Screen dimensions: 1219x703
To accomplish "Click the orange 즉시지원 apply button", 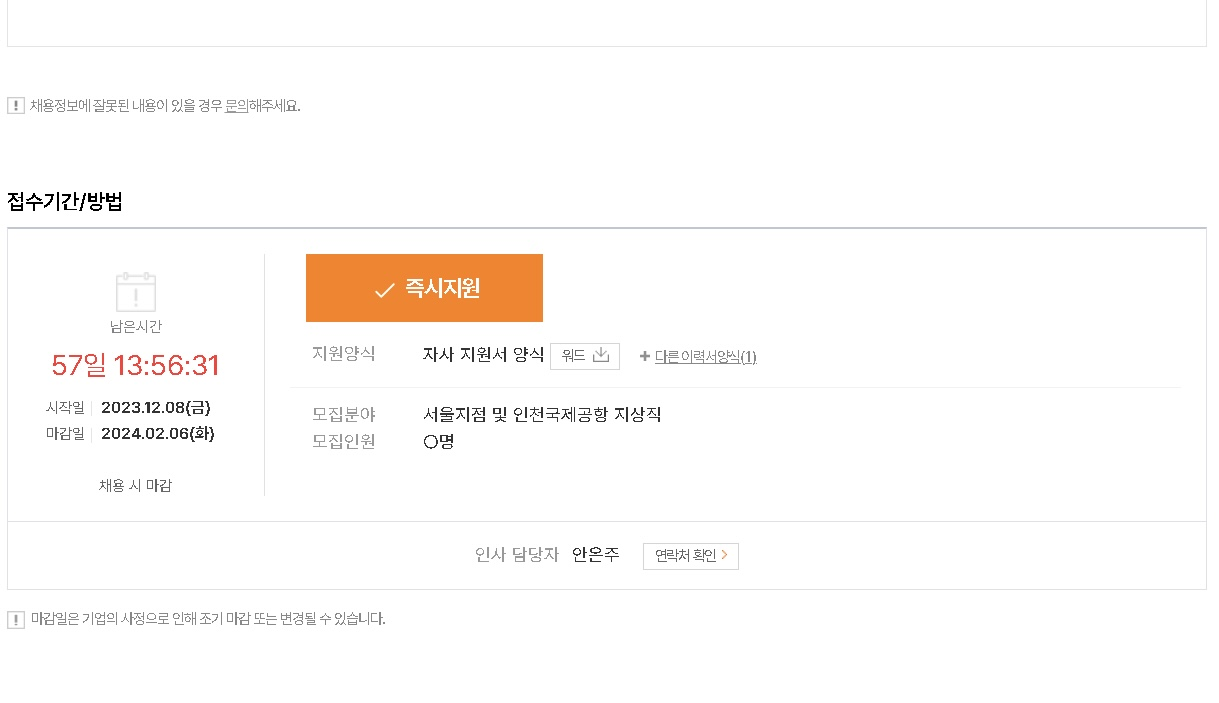I will click(x=424, y=288).
